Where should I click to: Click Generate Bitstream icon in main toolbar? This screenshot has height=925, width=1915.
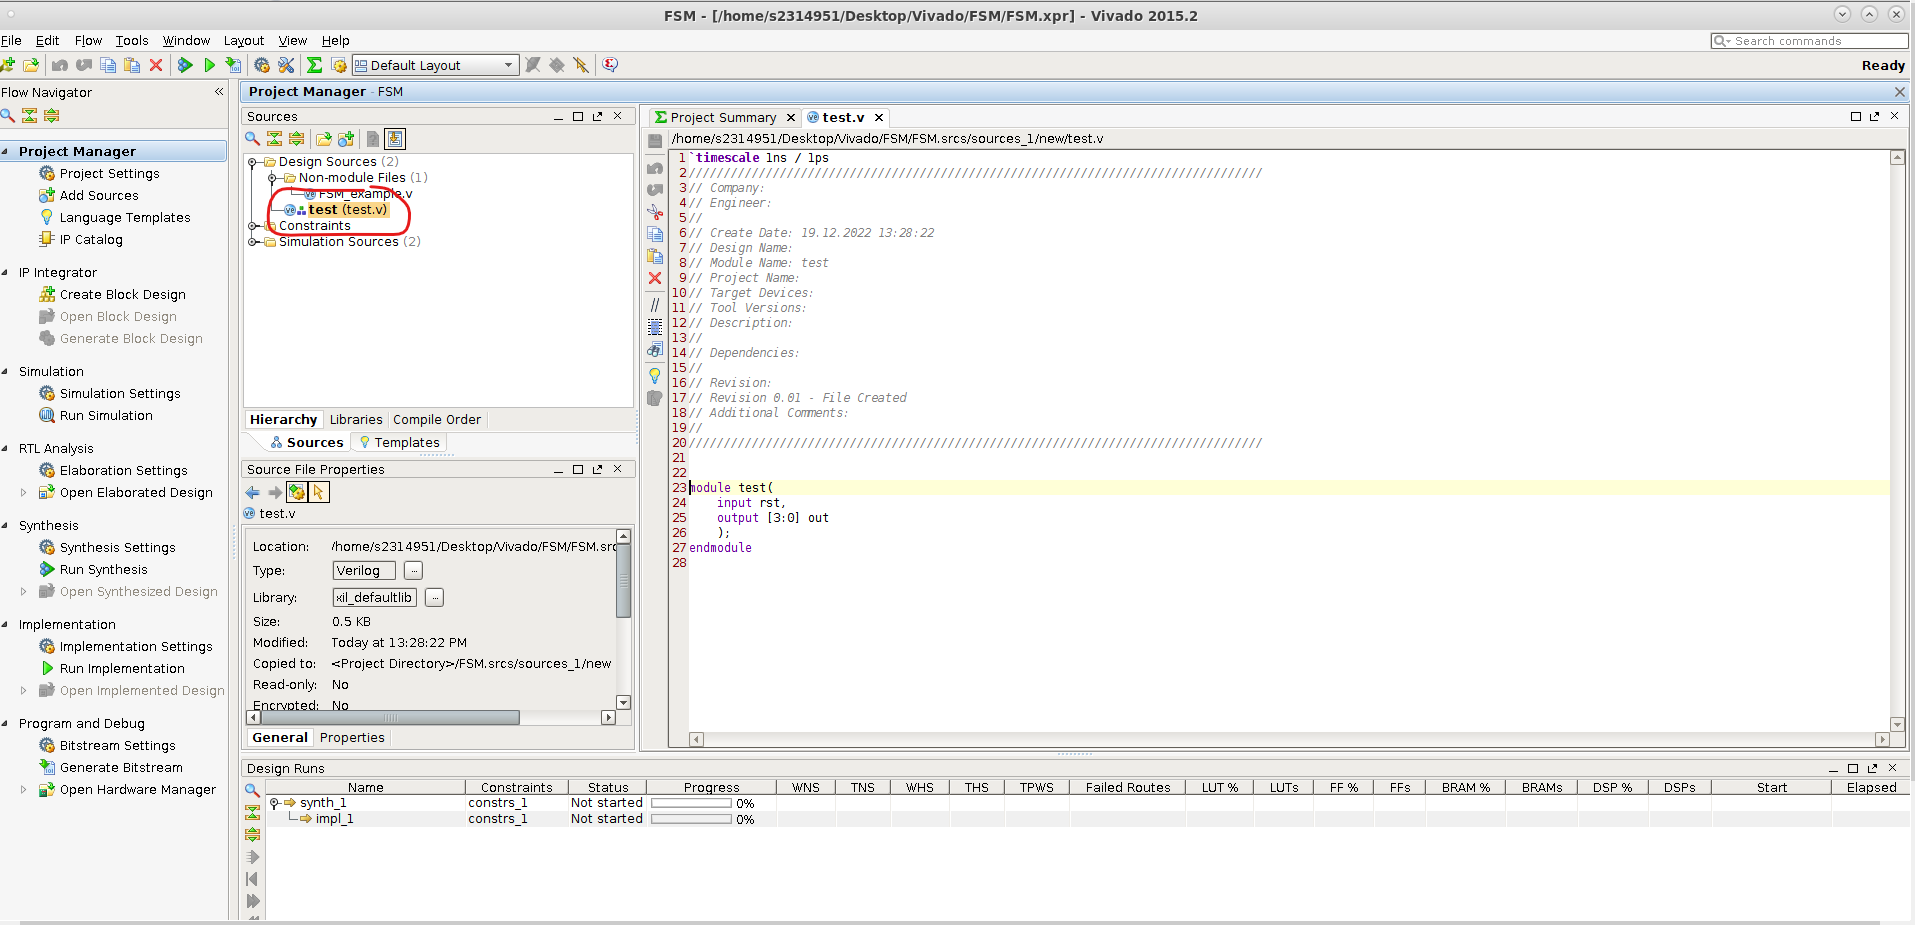(233, 65)
